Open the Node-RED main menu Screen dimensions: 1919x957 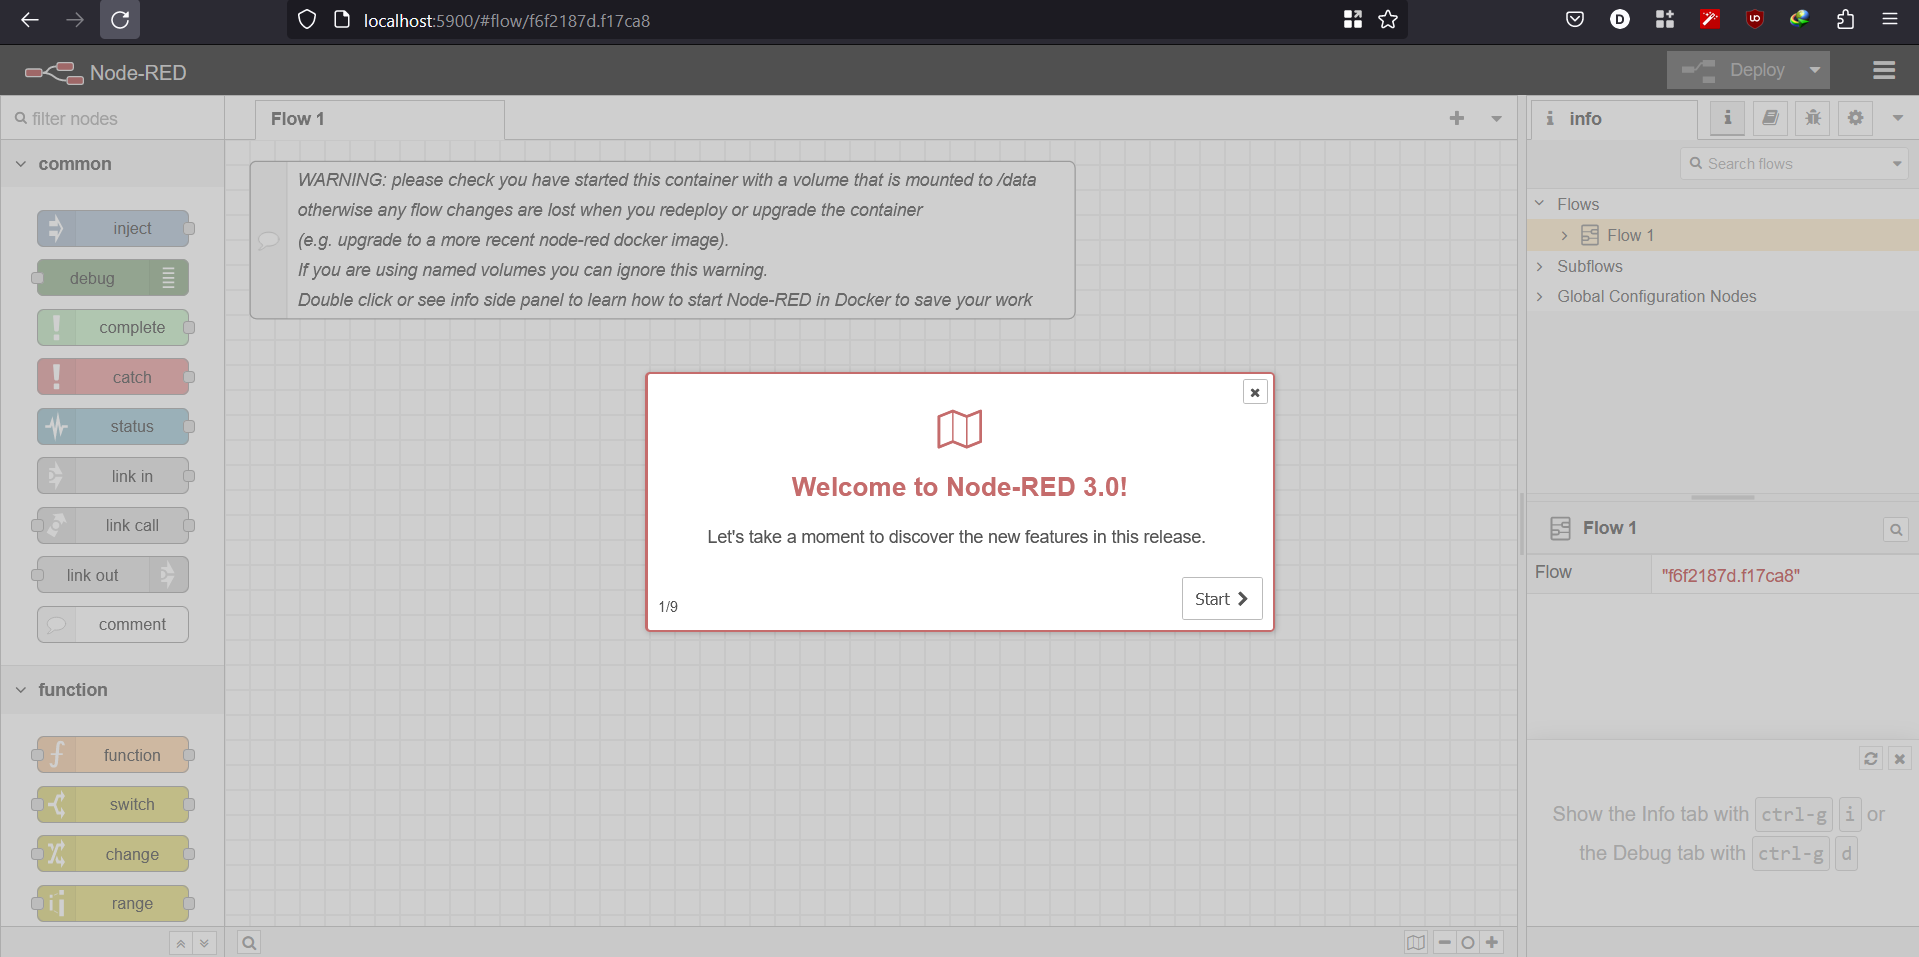(x=1884, y=70)
